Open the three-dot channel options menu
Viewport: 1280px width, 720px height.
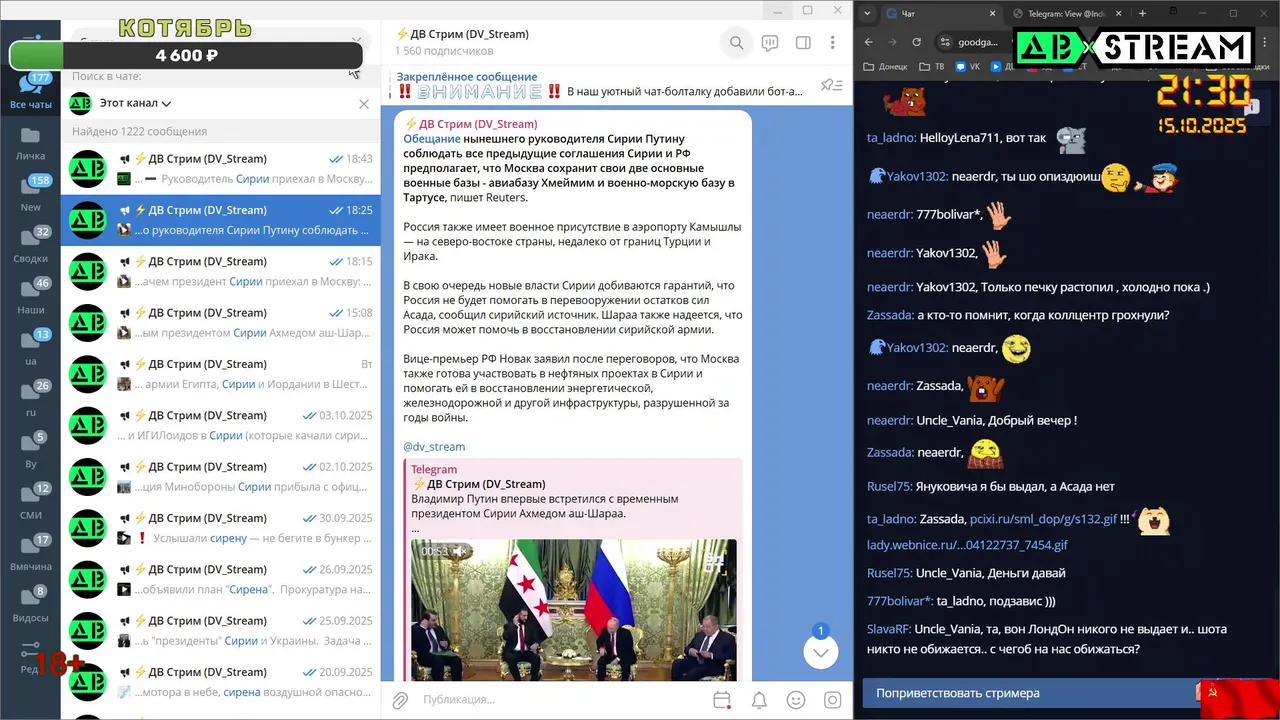(832, 43)
